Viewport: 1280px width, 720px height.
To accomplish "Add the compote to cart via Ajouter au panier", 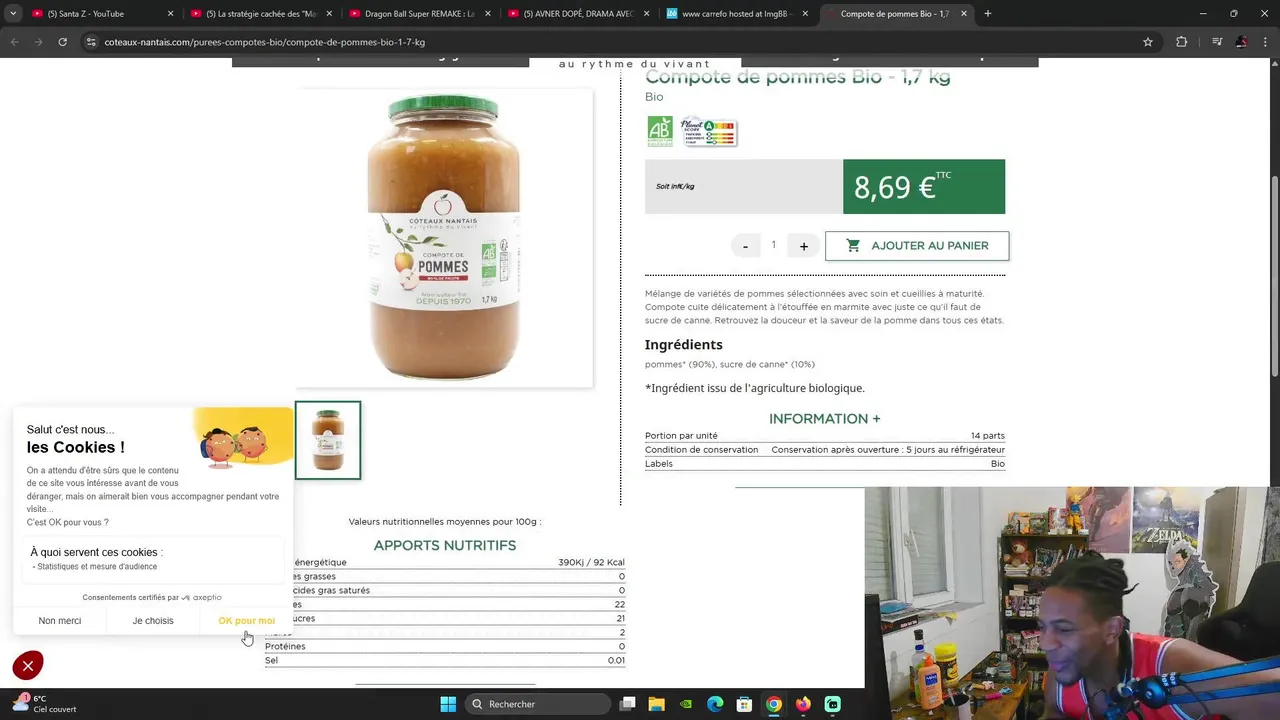I will 917,246.
